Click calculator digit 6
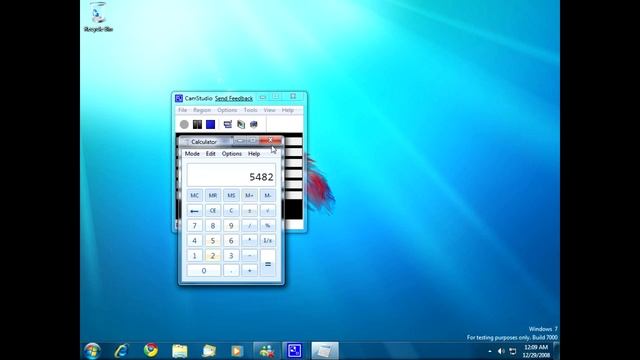Screen dimensions: 640x360 231,241
